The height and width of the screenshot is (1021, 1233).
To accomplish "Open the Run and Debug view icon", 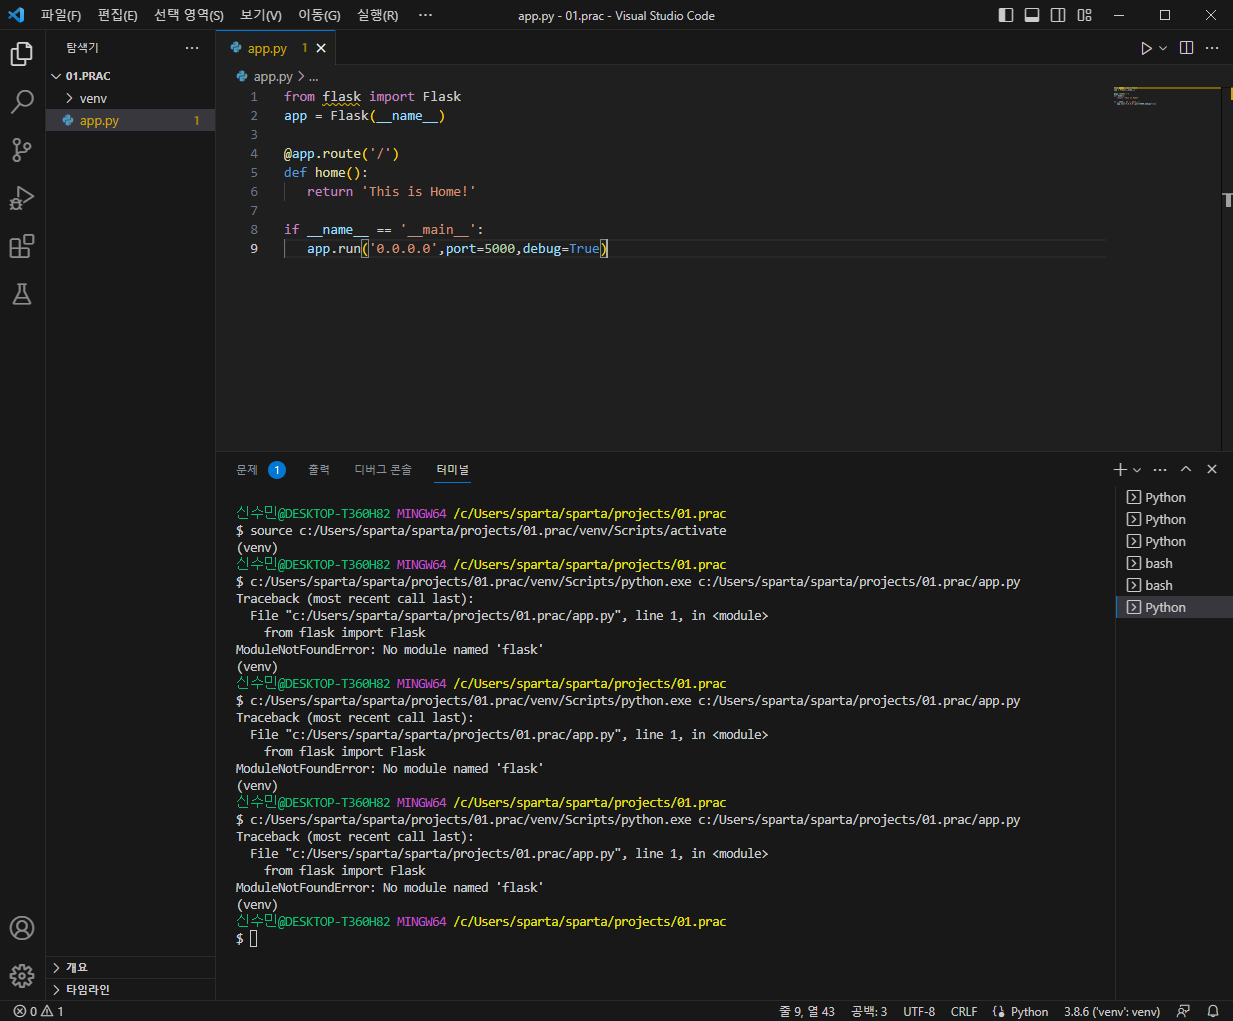I will (x=22, y=198).
